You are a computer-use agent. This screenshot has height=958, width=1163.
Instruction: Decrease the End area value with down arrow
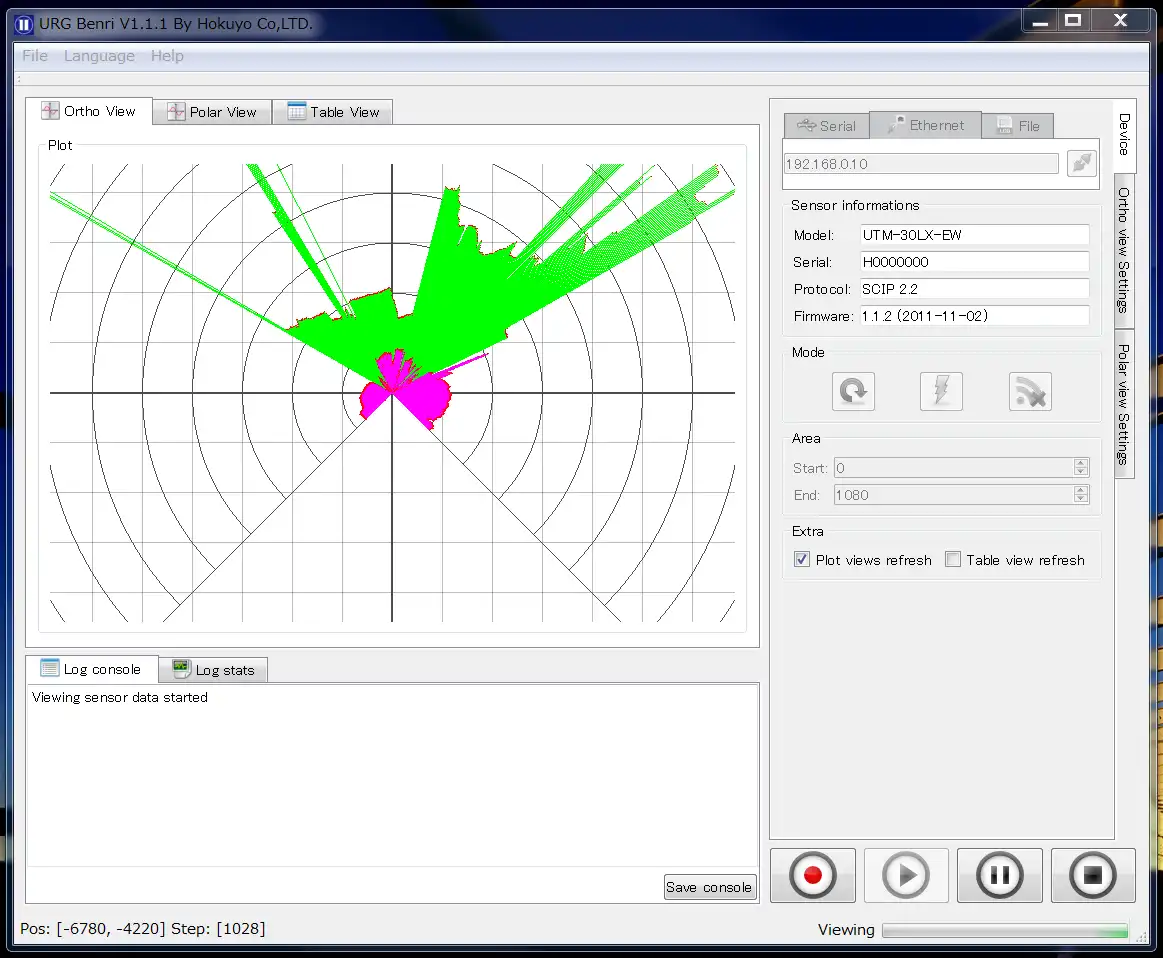1081,499
